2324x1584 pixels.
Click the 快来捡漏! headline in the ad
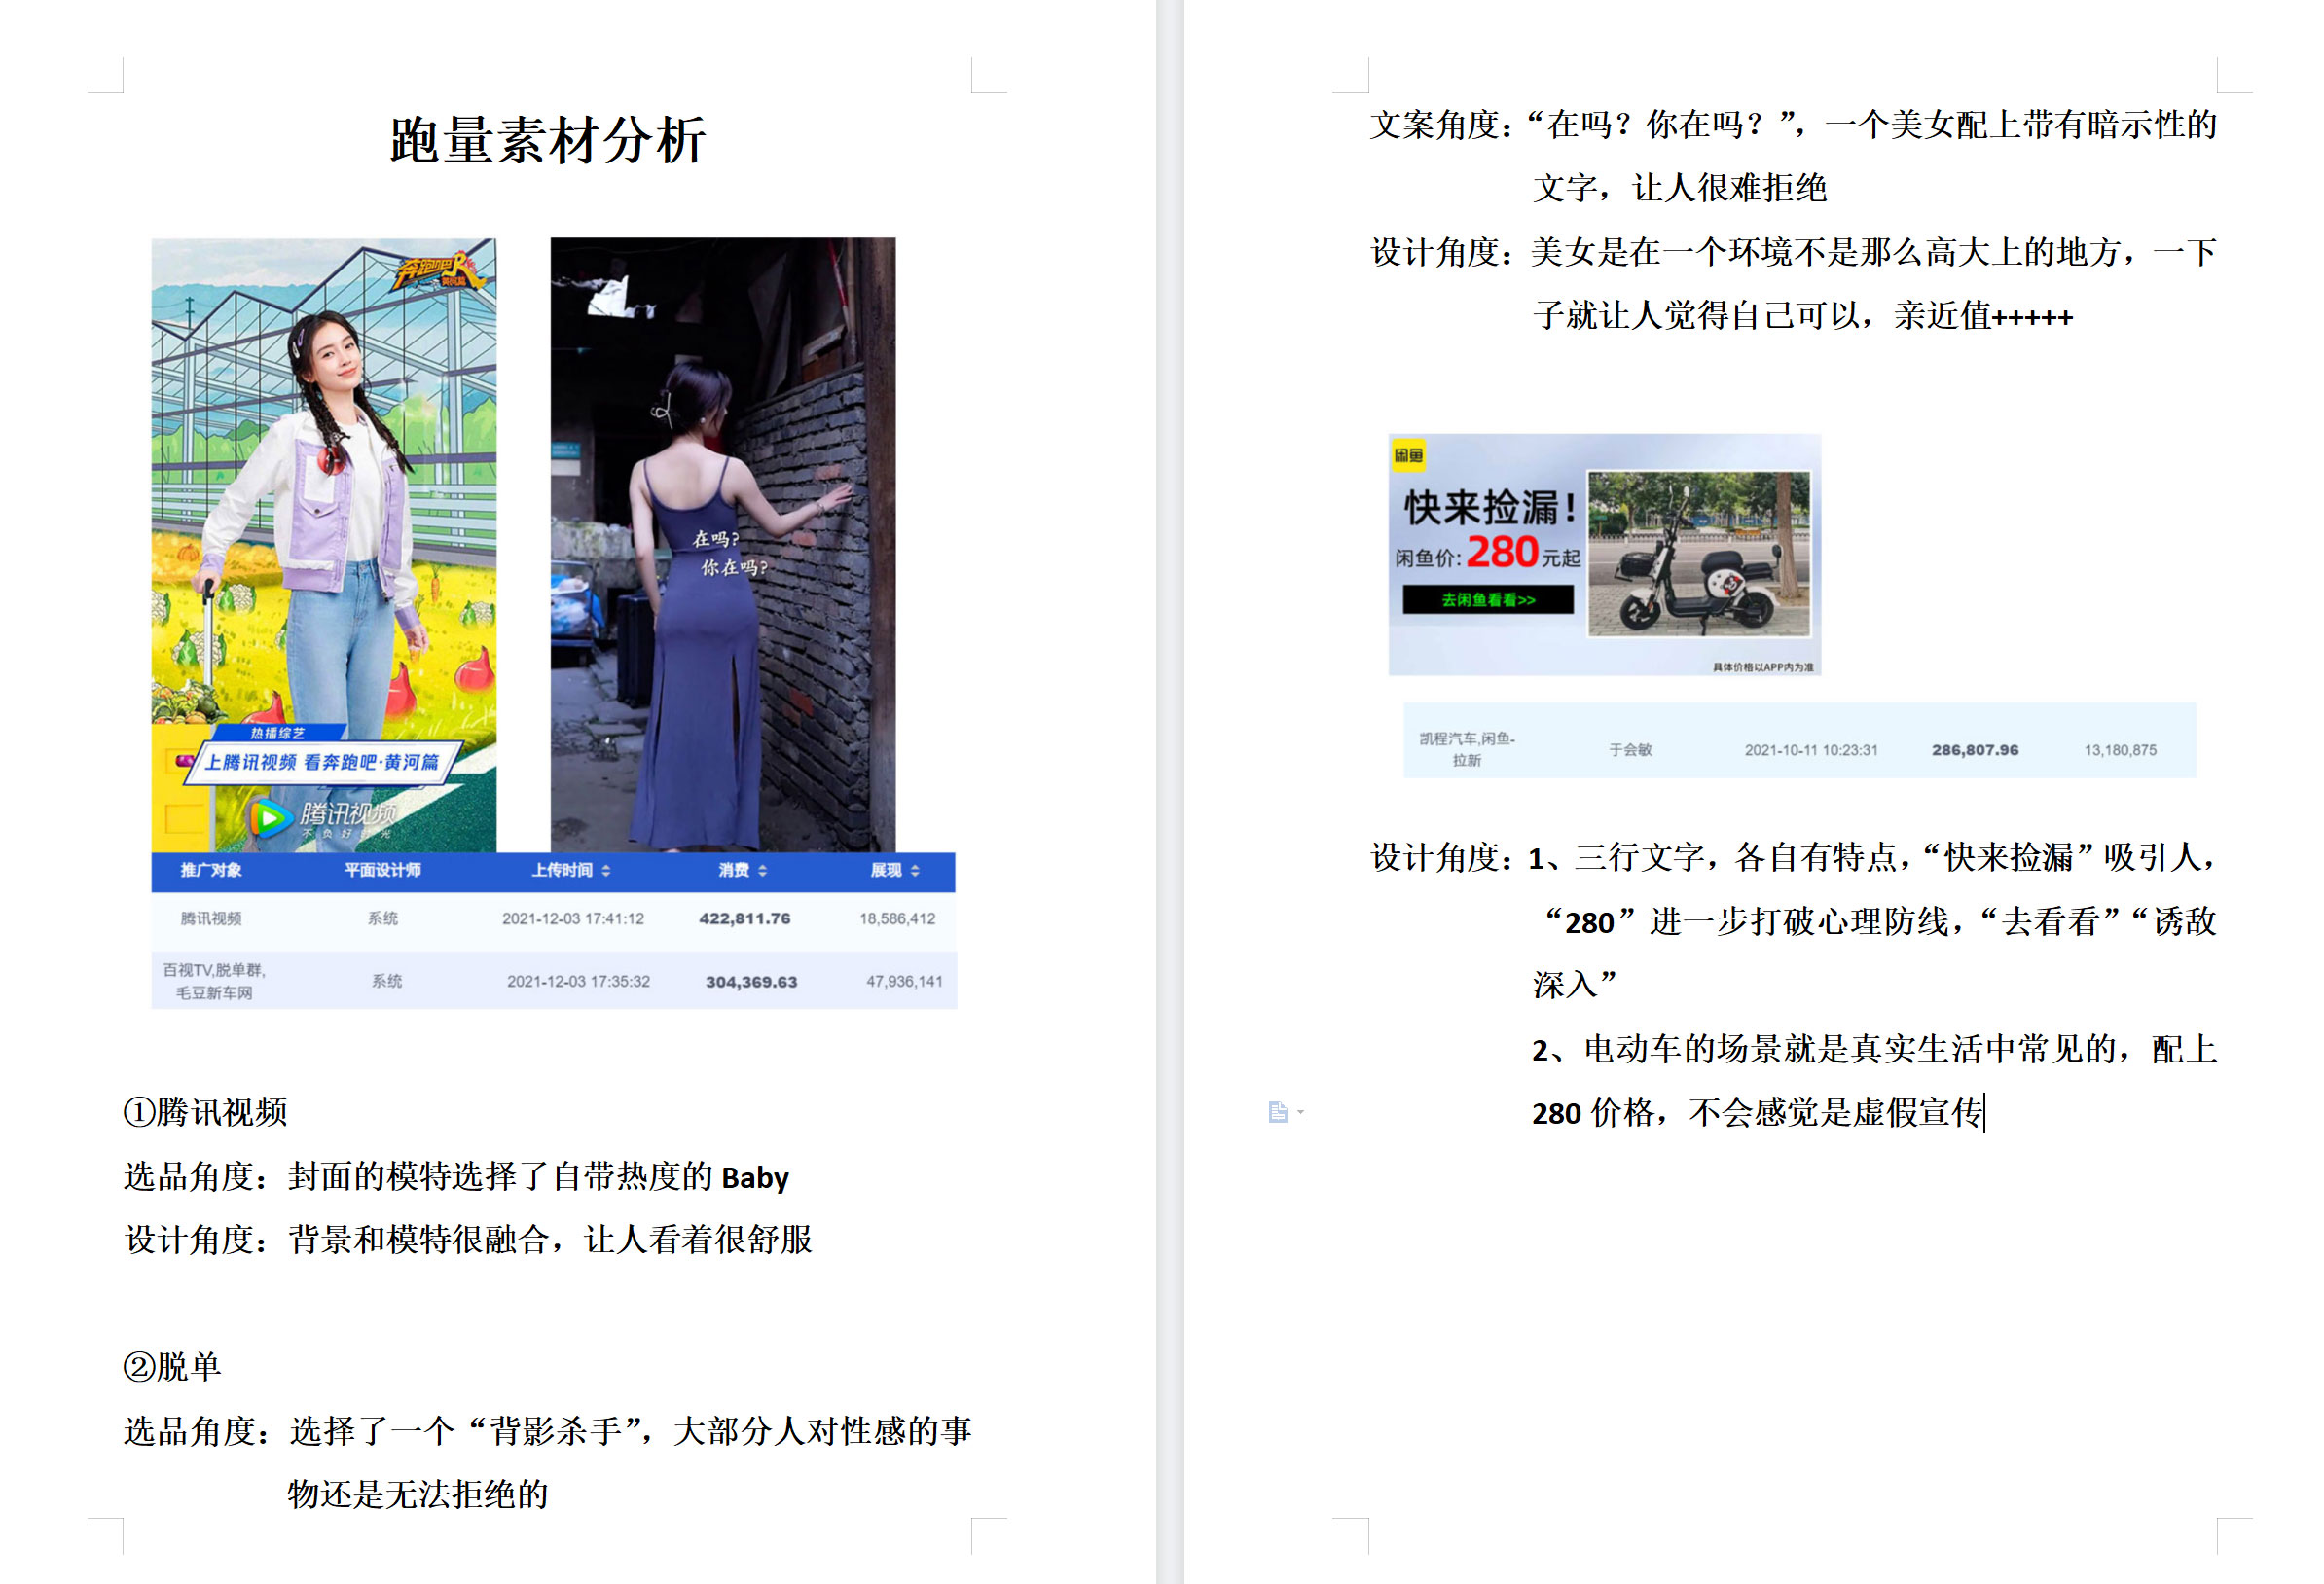coord(1491,508)
